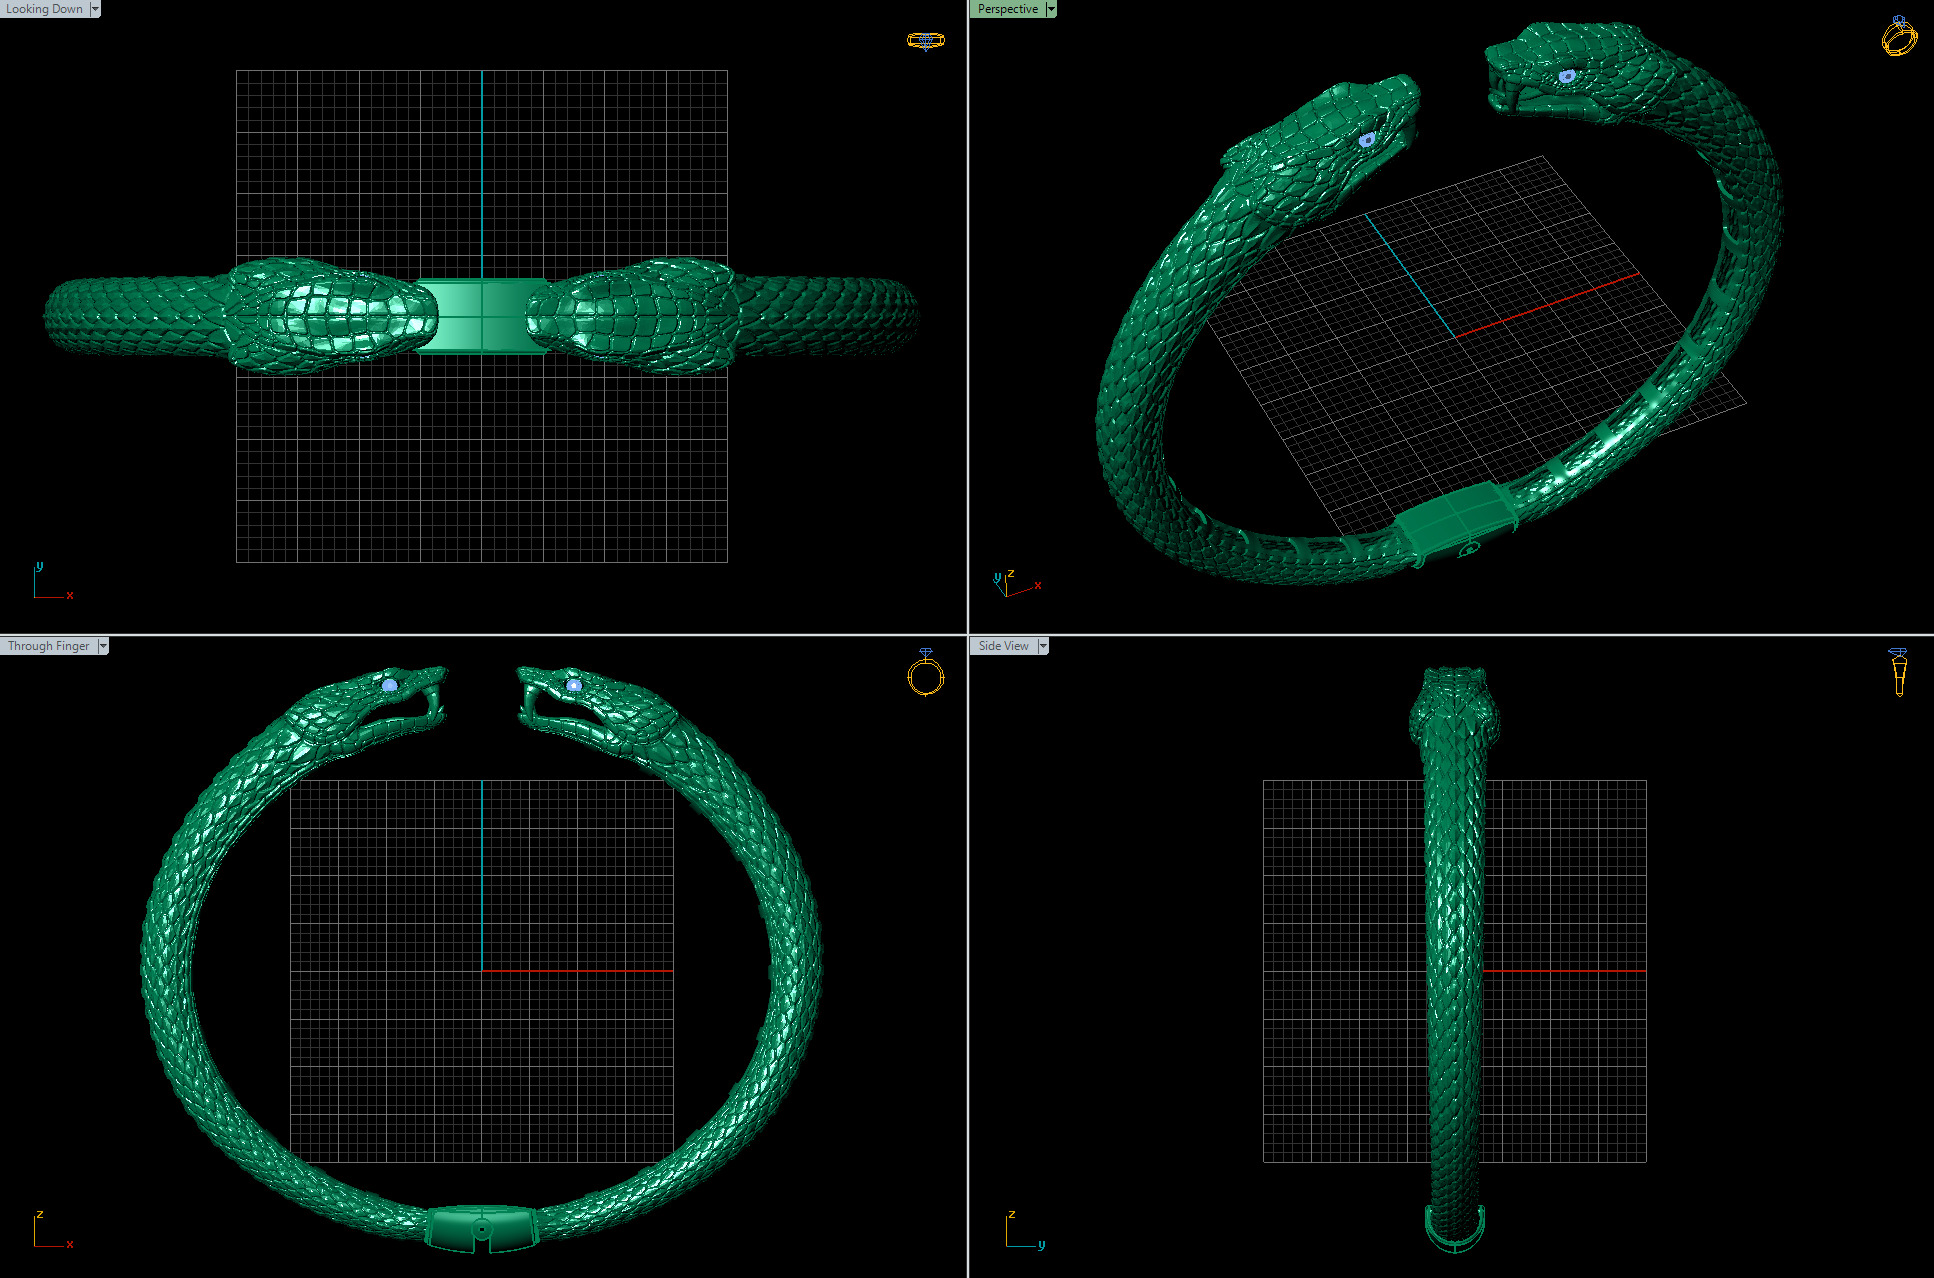Click the Through Finger viewport title
1934x1278 pixels.
point(49,646)
